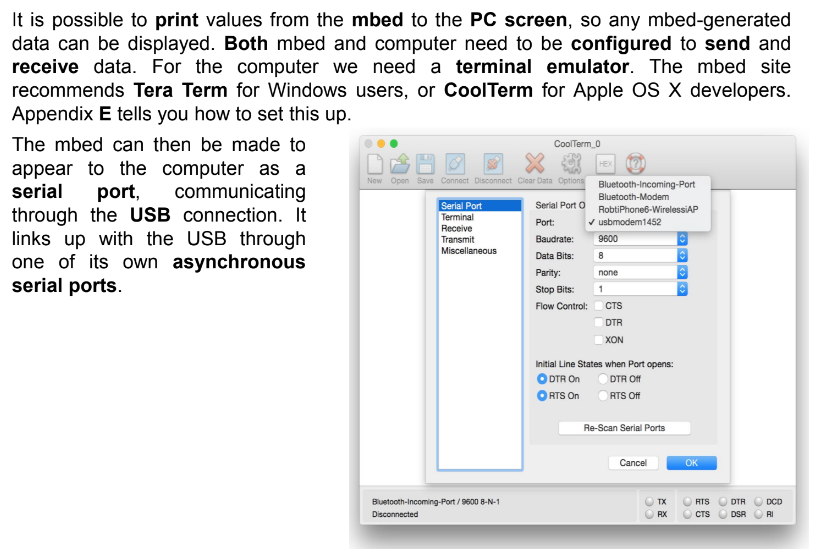Open Options via the gear icon
Viewport: 827px width, 551px height.
click(571, 164)
